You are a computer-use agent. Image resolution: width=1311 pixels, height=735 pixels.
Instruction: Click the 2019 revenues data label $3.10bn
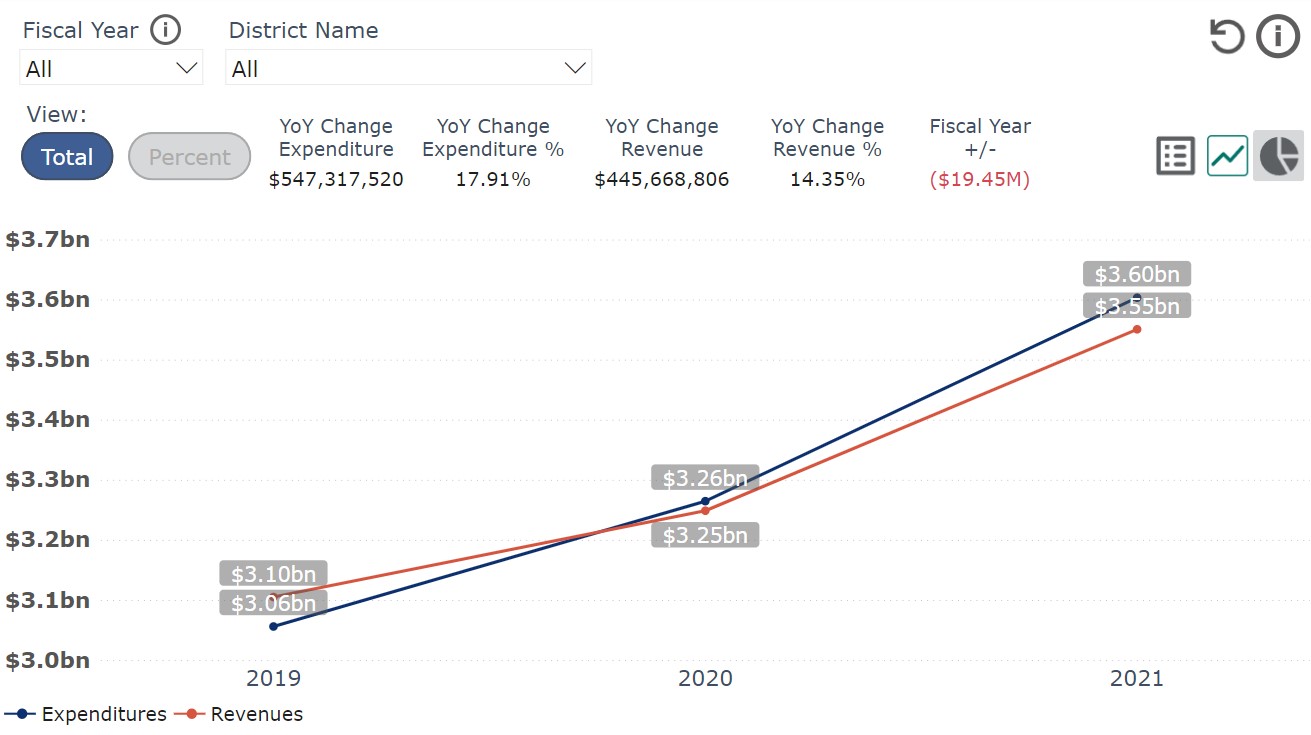click(274, 574)
